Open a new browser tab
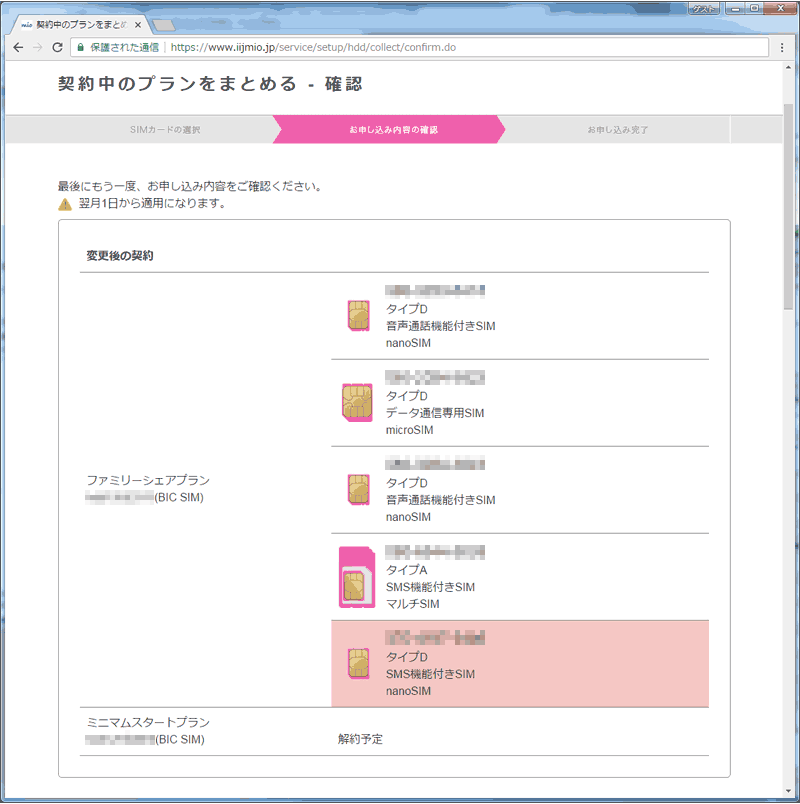800x804 pixels. click(x=164, y=24)
